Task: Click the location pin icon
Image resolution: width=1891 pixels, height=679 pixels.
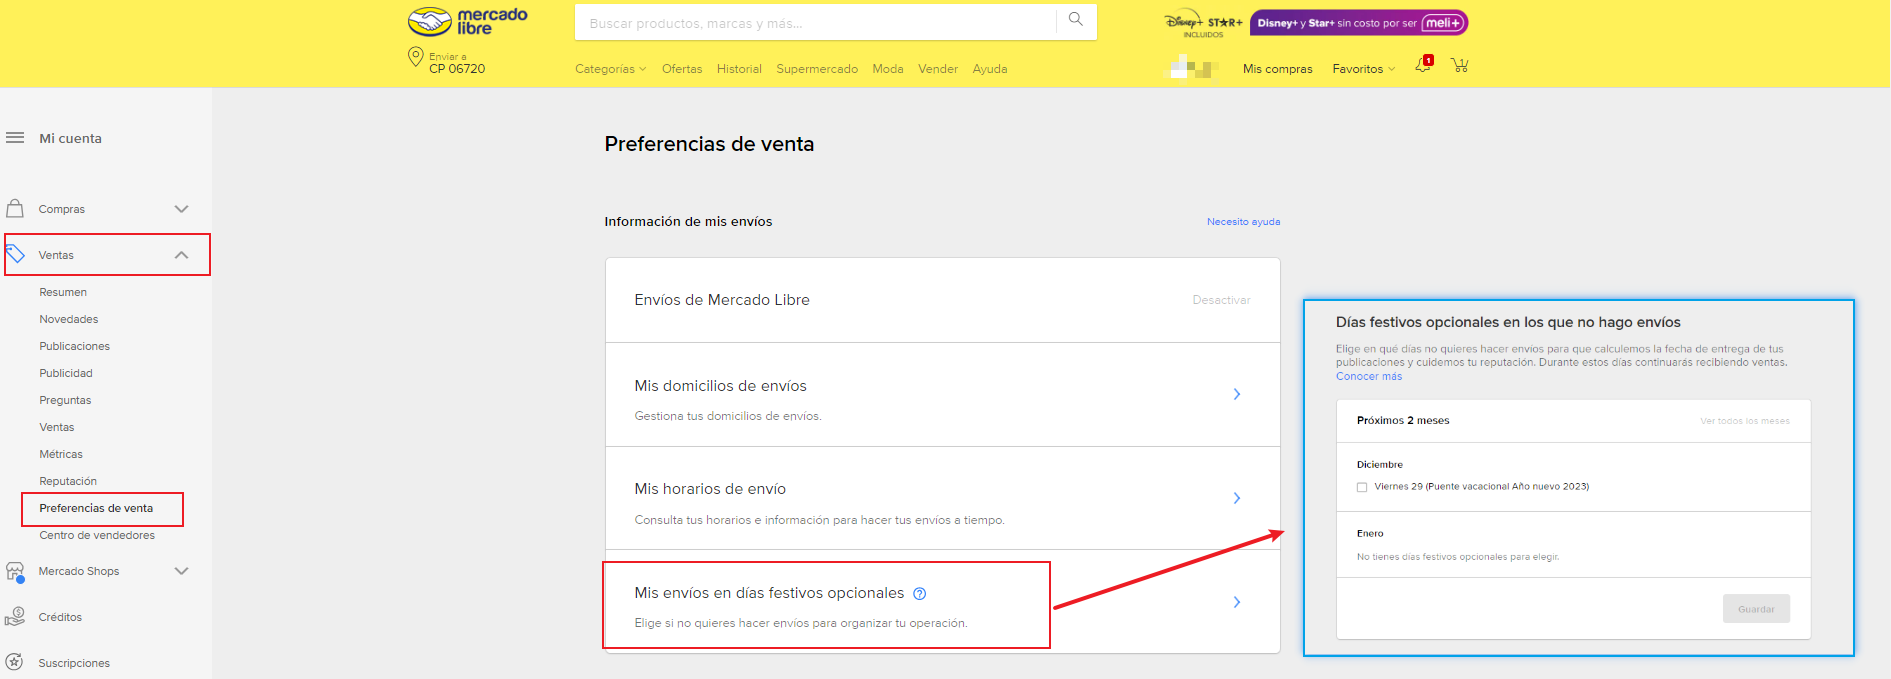Action: (x=416, y=58)
